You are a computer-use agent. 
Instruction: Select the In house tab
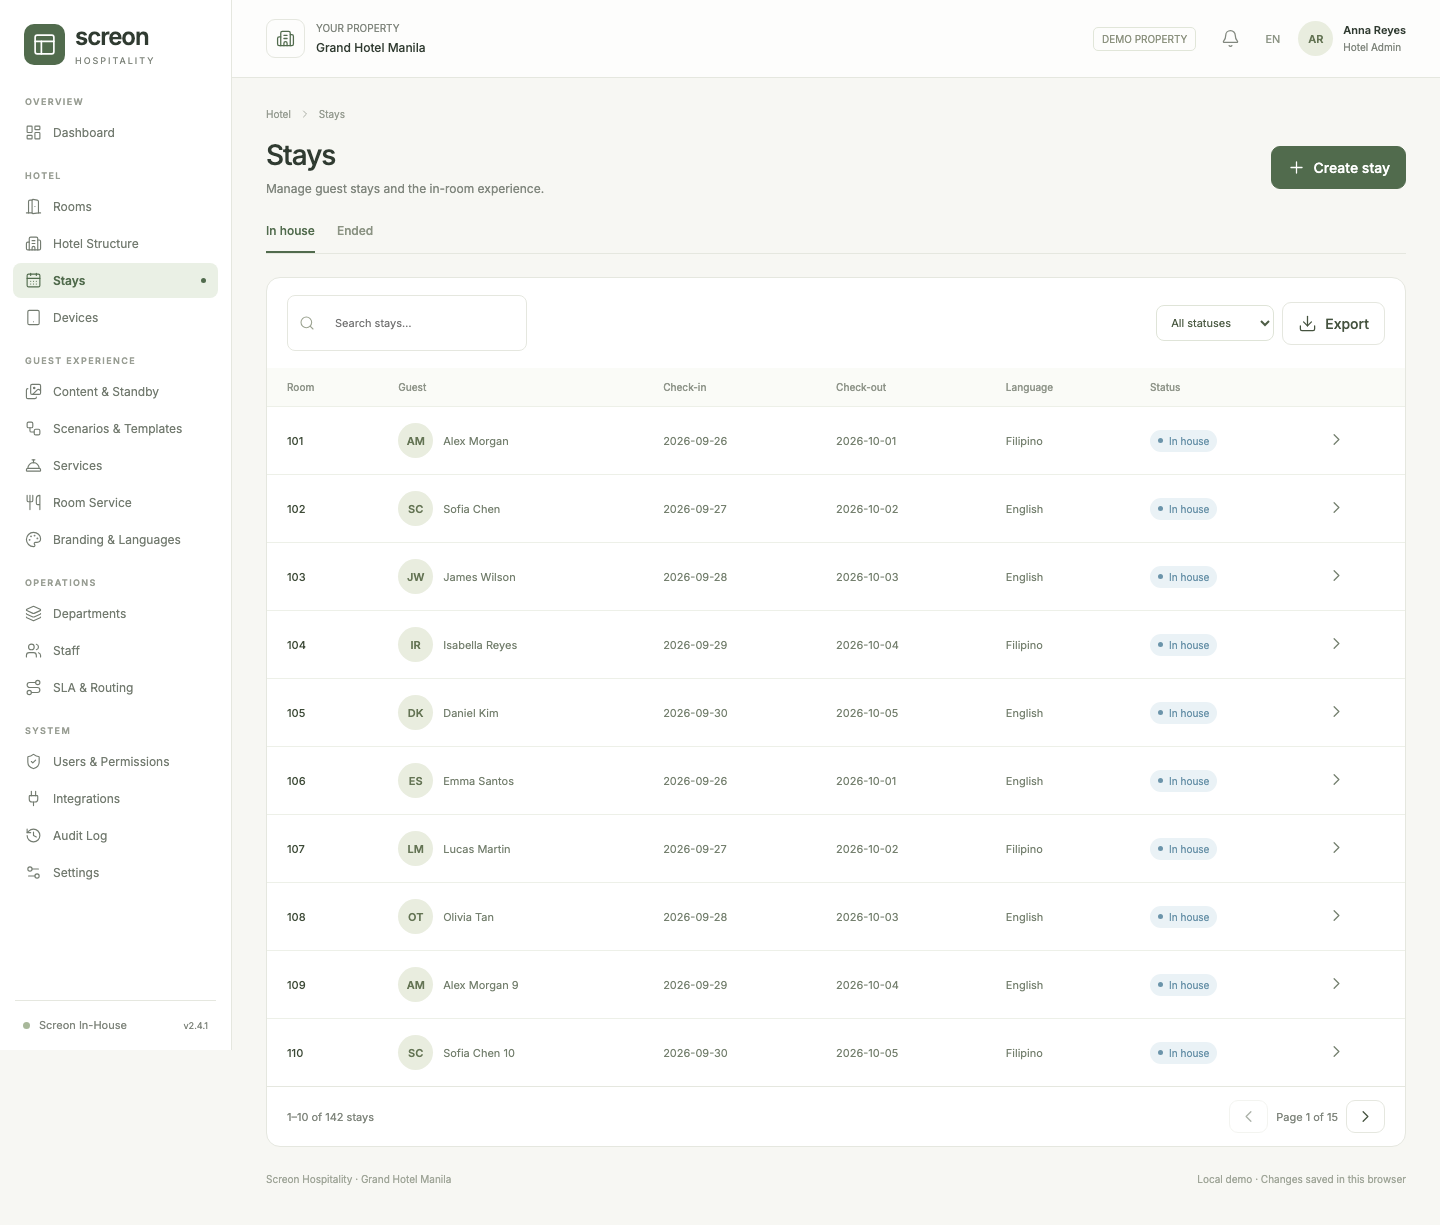tap(290, 231)
